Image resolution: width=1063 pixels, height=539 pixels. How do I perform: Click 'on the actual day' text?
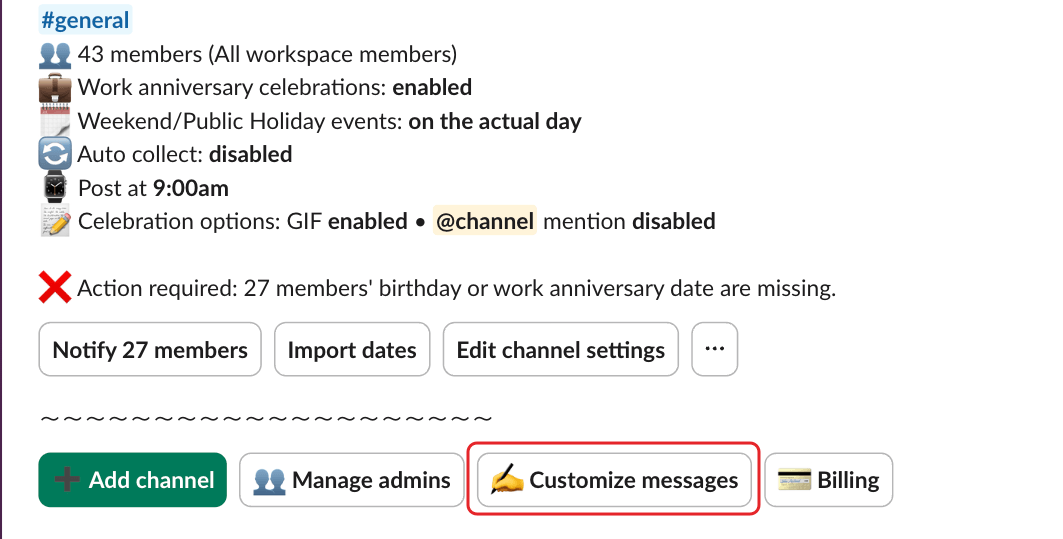[x=495, y=121]
